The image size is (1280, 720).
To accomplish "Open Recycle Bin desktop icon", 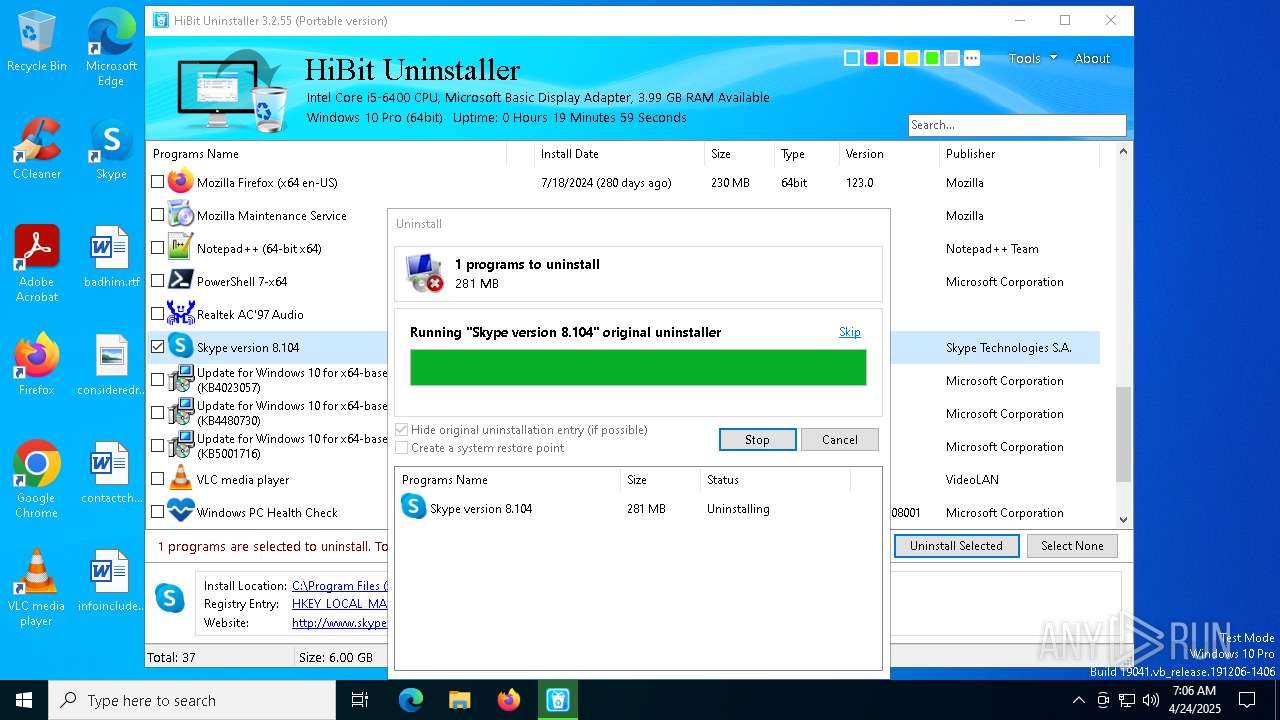I will [37, 43].
